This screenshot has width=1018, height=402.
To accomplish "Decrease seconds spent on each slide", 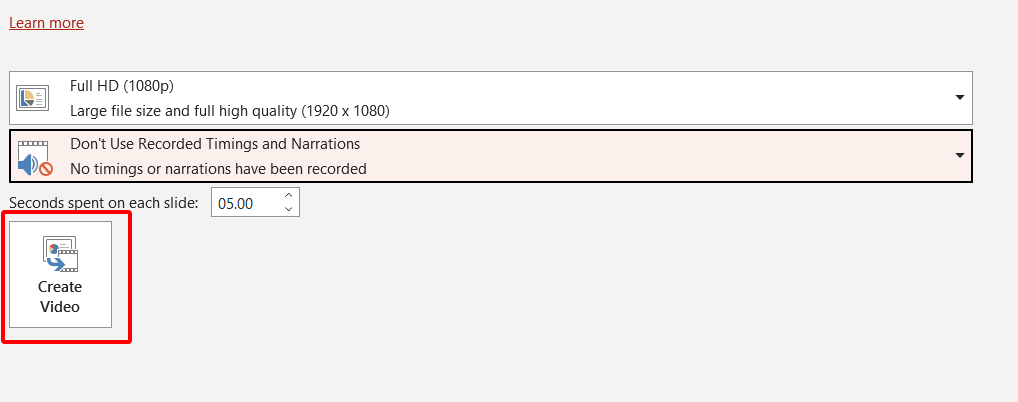I will point(289,209).
